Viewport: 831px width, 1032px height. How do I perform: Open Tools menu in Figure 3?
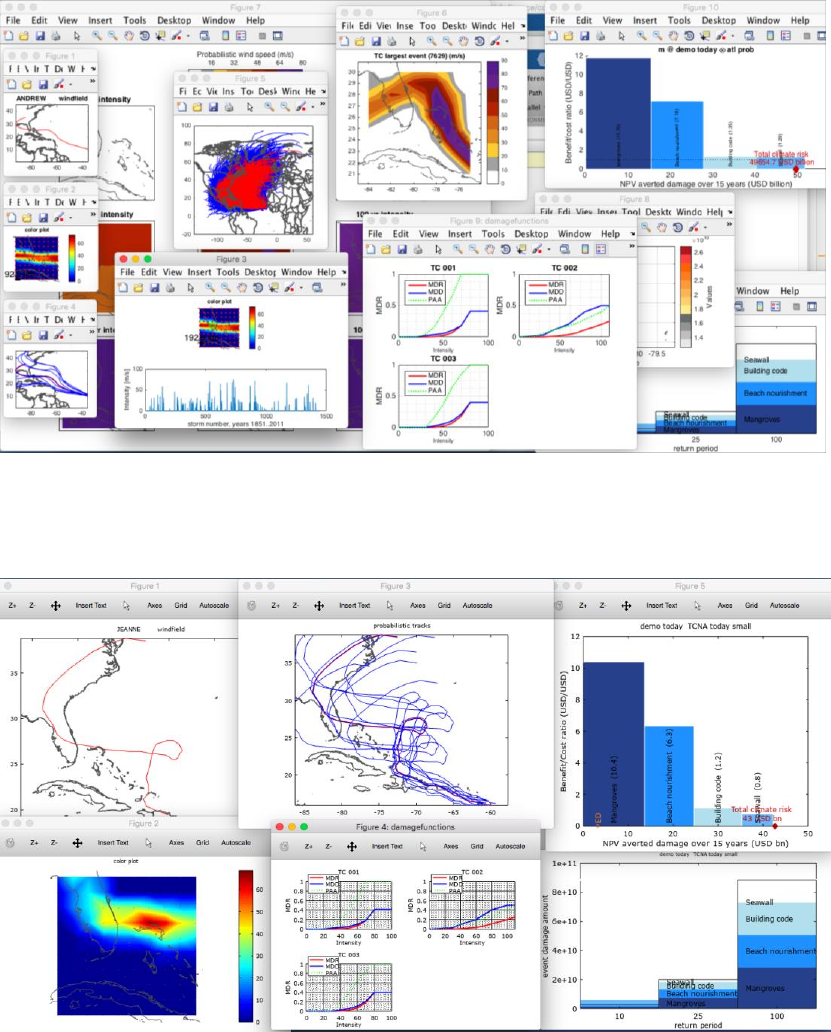(228, 272)
